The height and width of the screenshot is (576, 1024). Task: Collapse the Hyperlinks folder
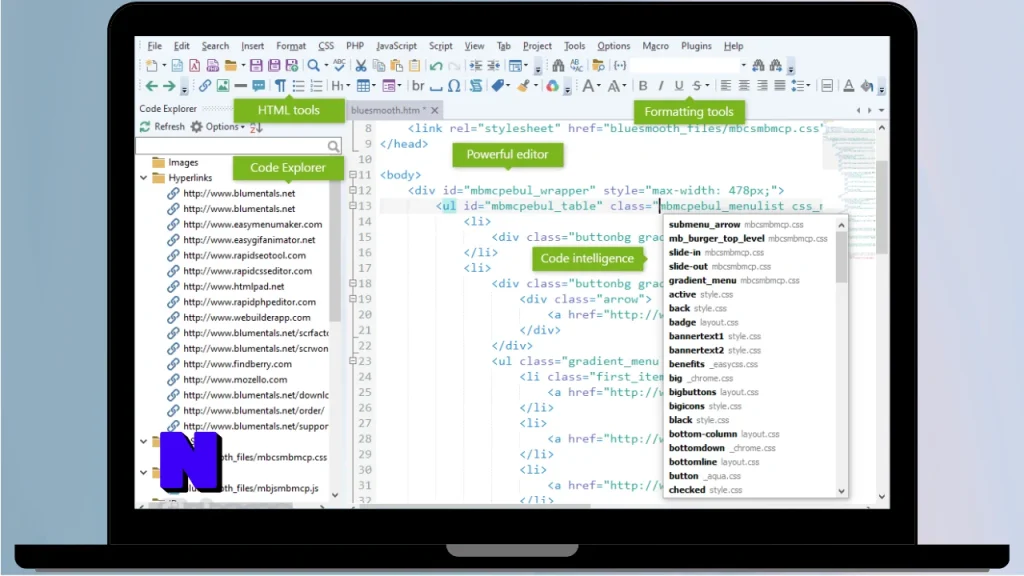pos(144,178)
